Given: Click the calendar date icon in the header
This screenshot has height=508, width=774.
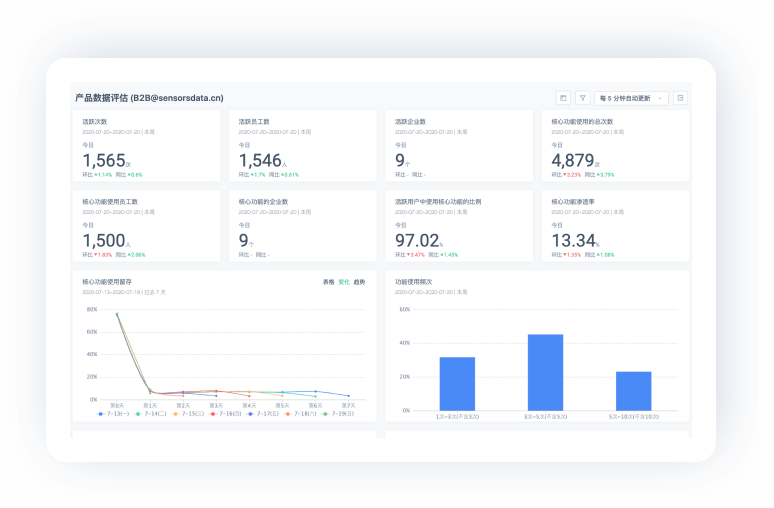Looking at the screenshot, I should (x=563, y=98).
